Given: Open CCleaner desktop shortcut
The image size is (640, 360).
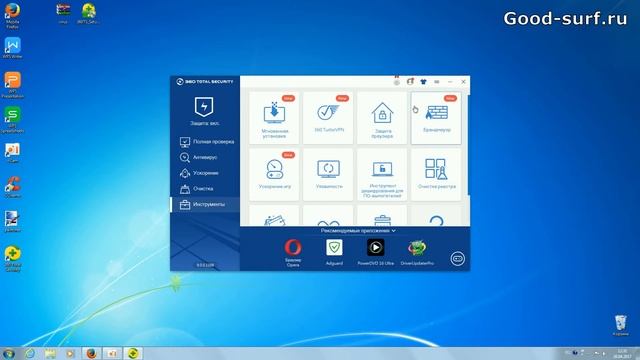Looking at the screenshot, I should (x=12, y=187).
